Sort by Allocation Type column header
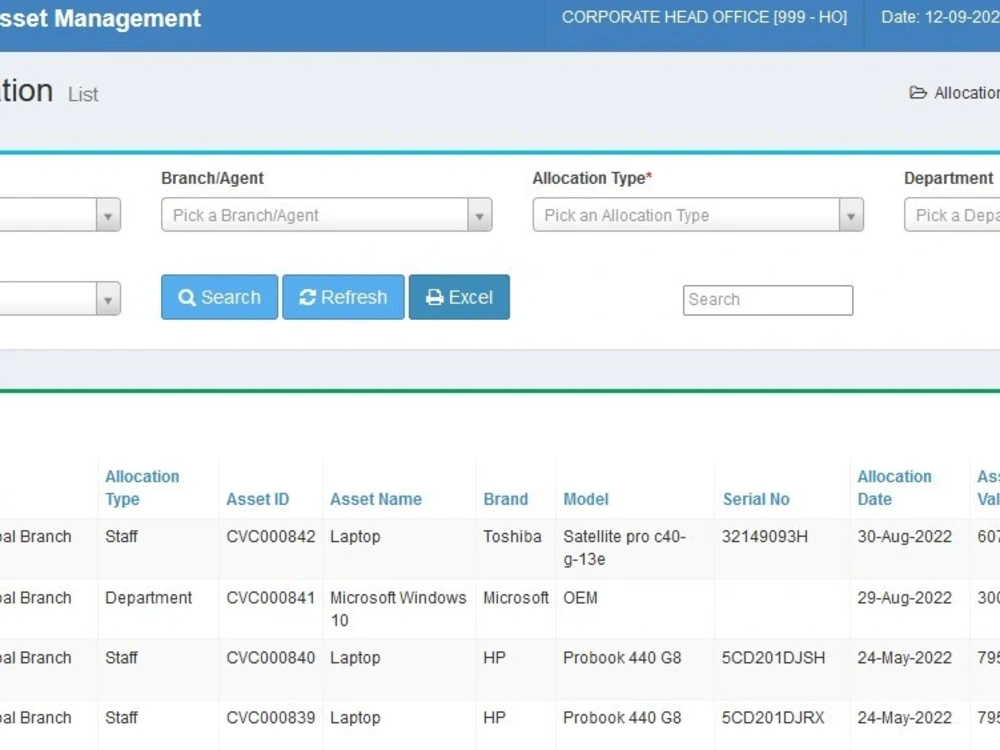Screen dimensions: 1000x750 coord(142,488)
